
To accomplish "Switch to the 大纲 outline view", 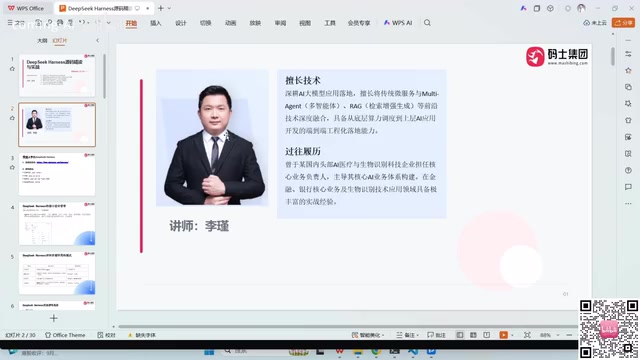I will pyautogui.click(x=42, y=40).
